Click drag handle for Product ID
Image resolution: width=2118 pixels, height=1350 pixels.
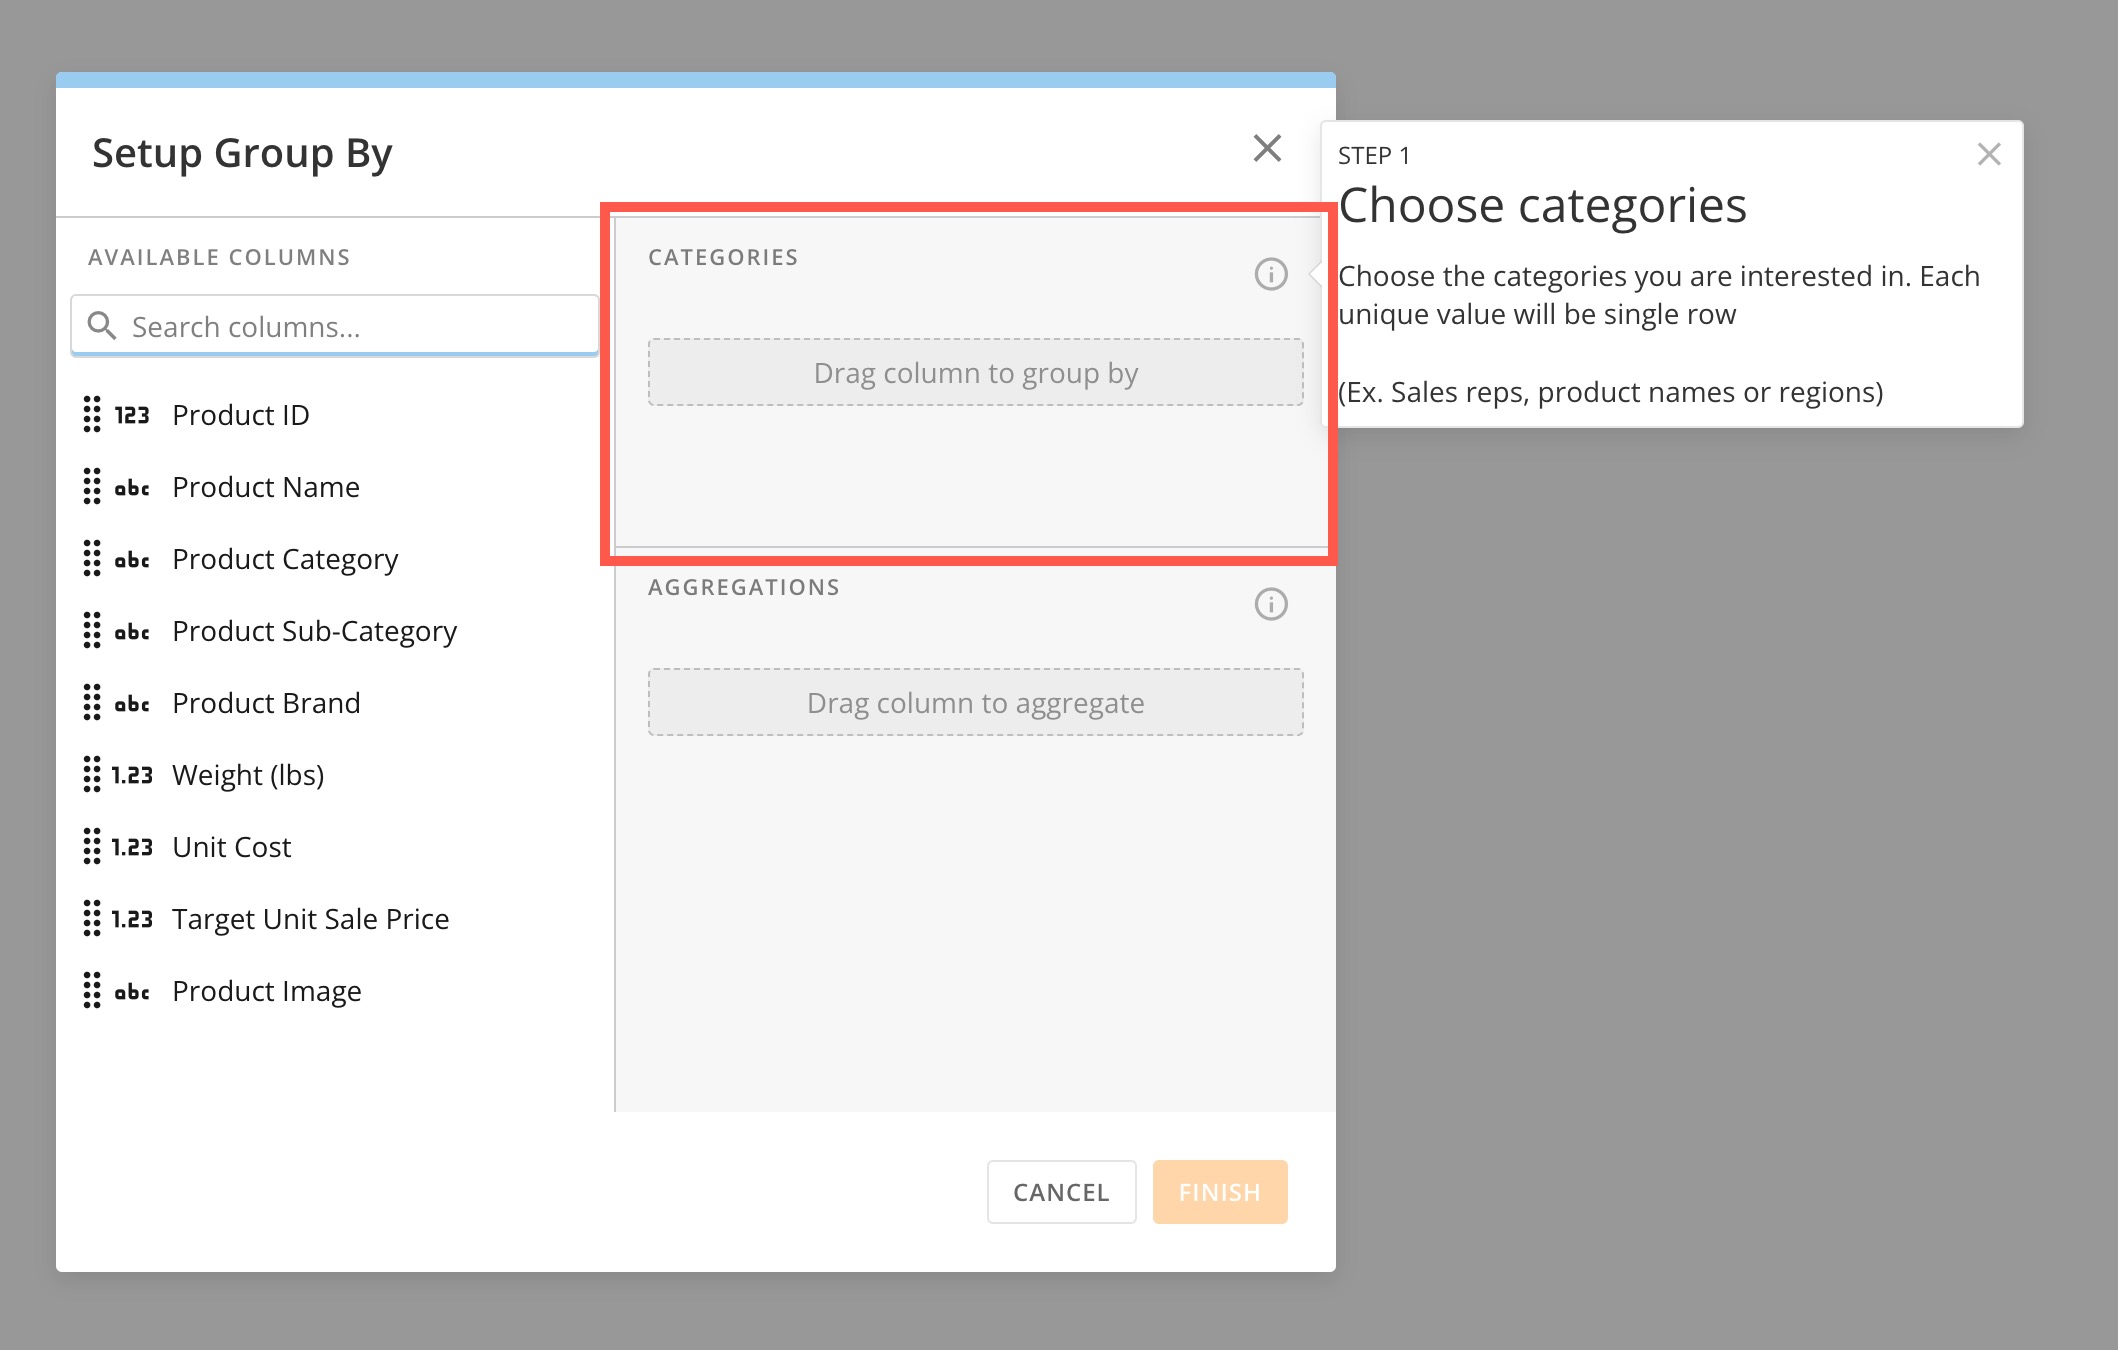point(92,414)
